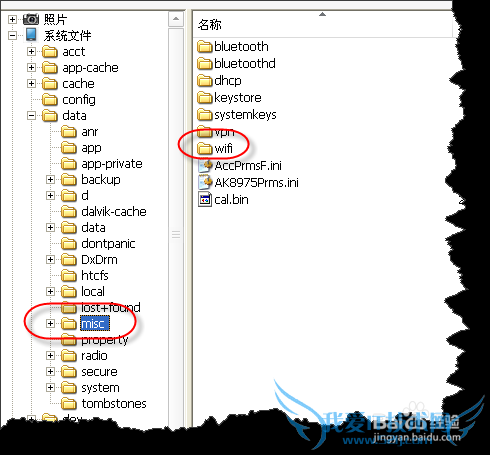
Task: Collapse the data folder tree node
Action: tap(31, 116)
